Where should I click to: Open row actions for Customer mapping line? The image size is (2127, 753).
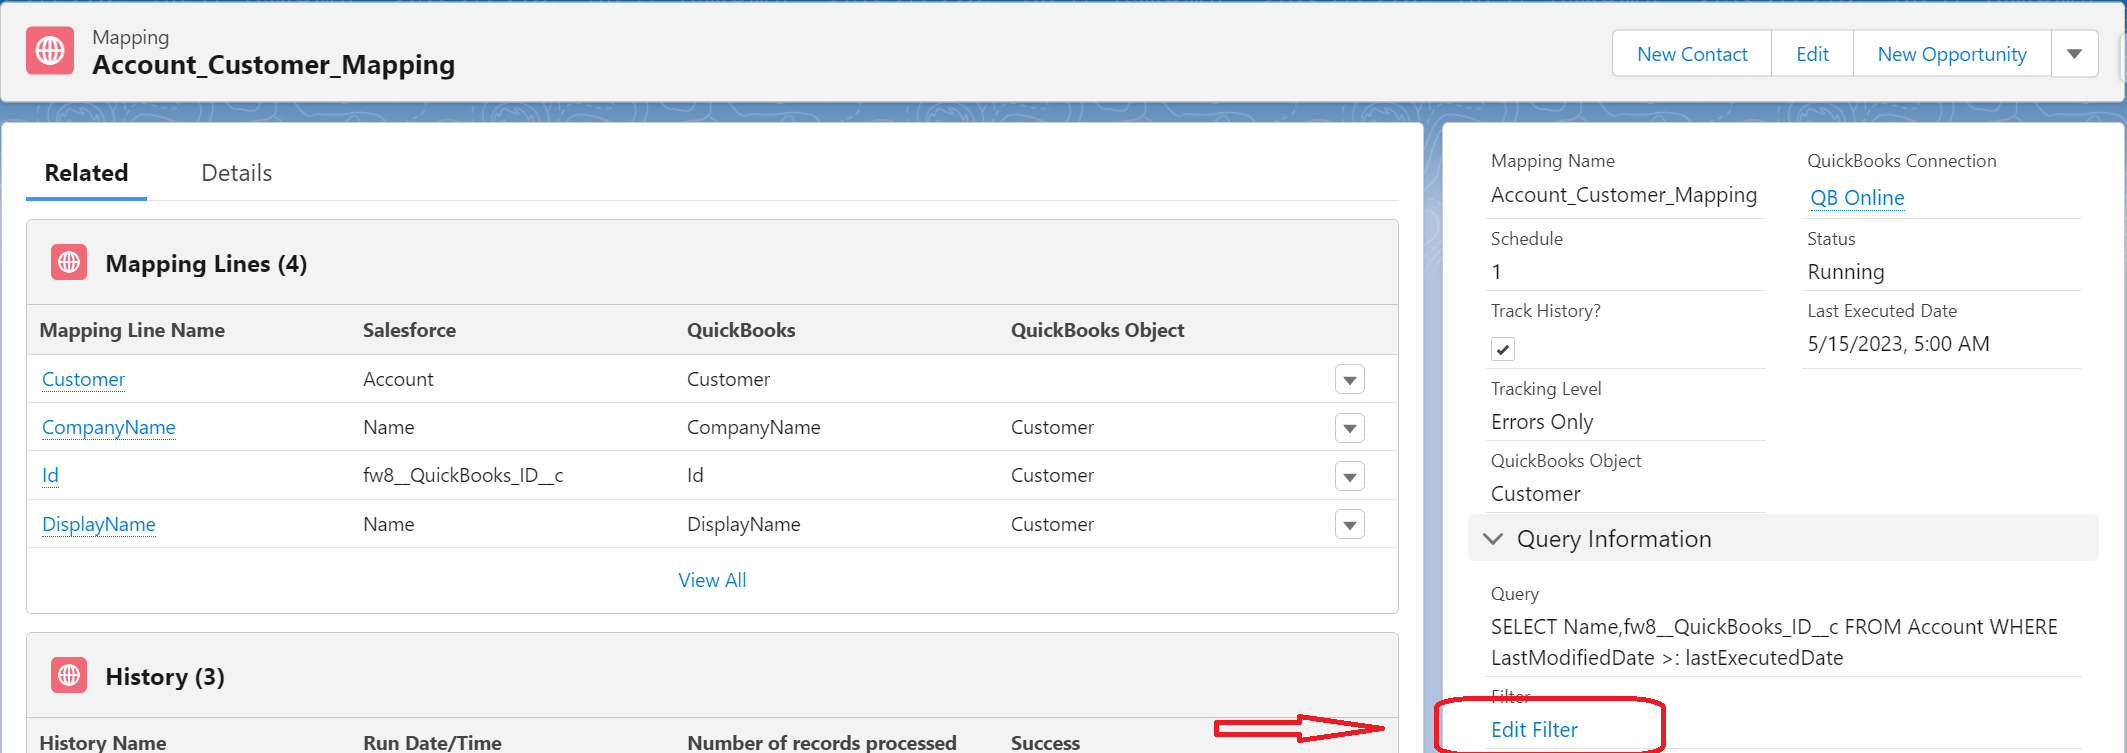[1350, 380]
